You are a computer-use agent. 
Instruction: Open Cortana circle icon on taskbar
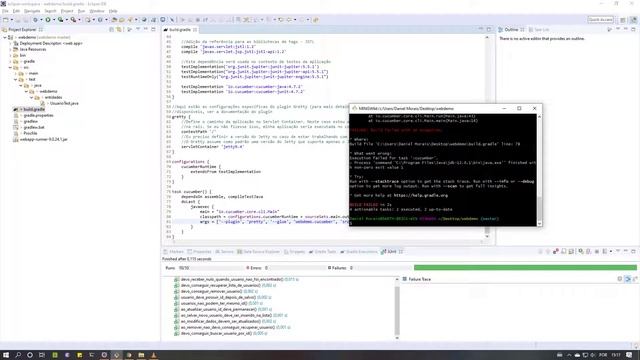30,355
